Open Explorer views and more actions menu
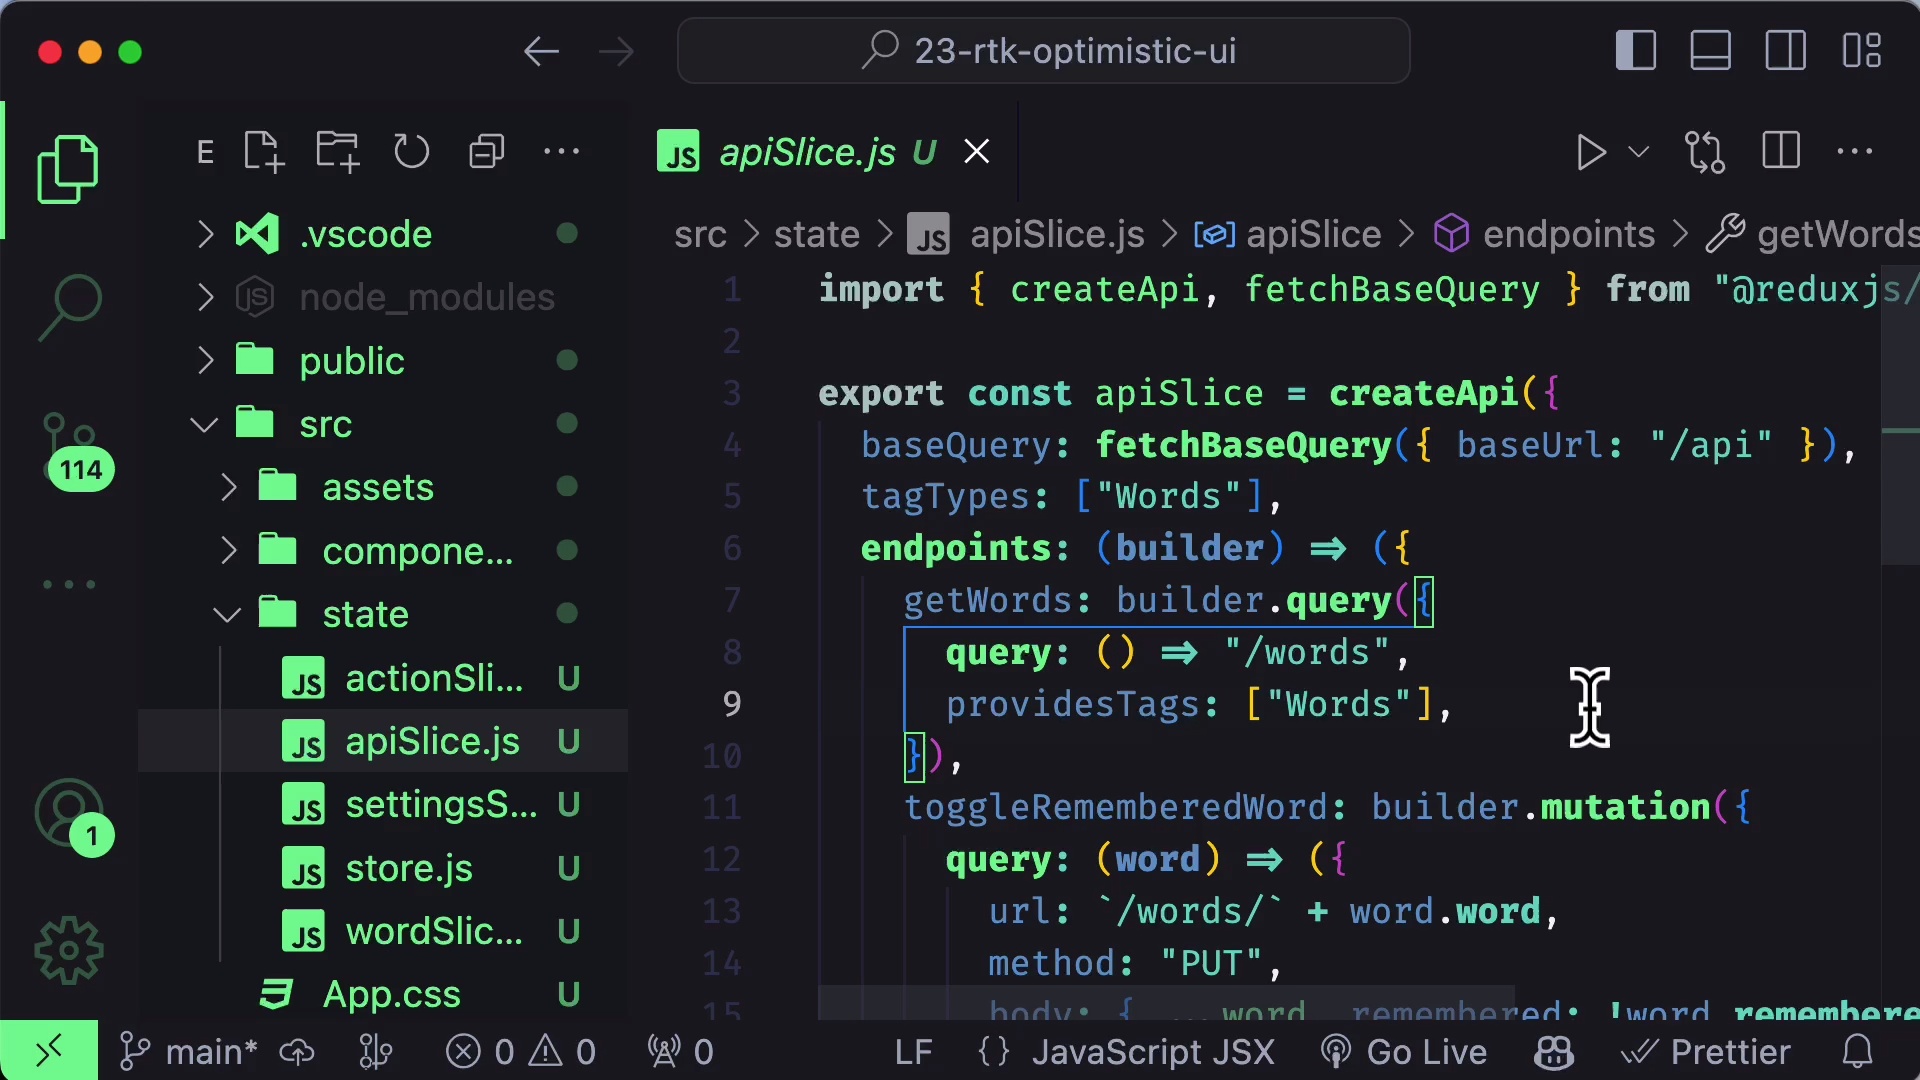 (x=561, y=152)
